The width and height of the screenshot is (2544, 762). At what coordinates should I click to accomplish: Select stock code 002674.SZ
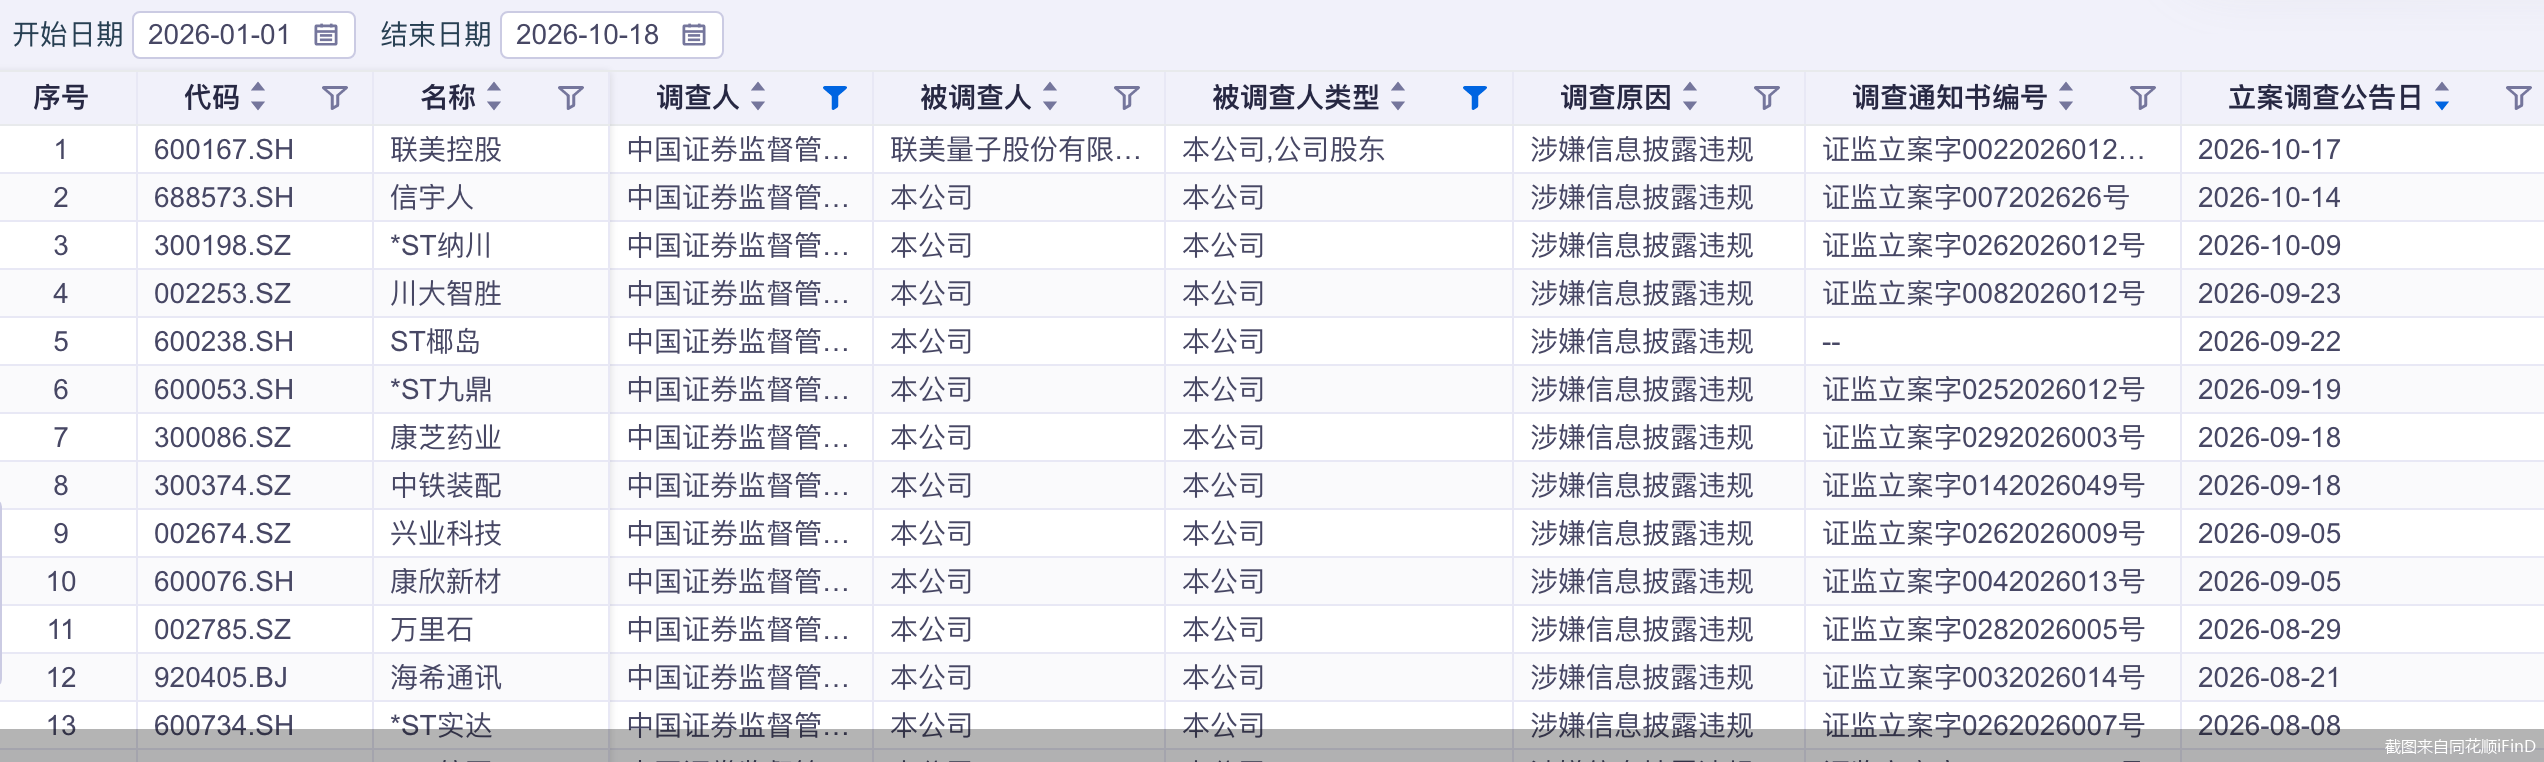[223, 534]
